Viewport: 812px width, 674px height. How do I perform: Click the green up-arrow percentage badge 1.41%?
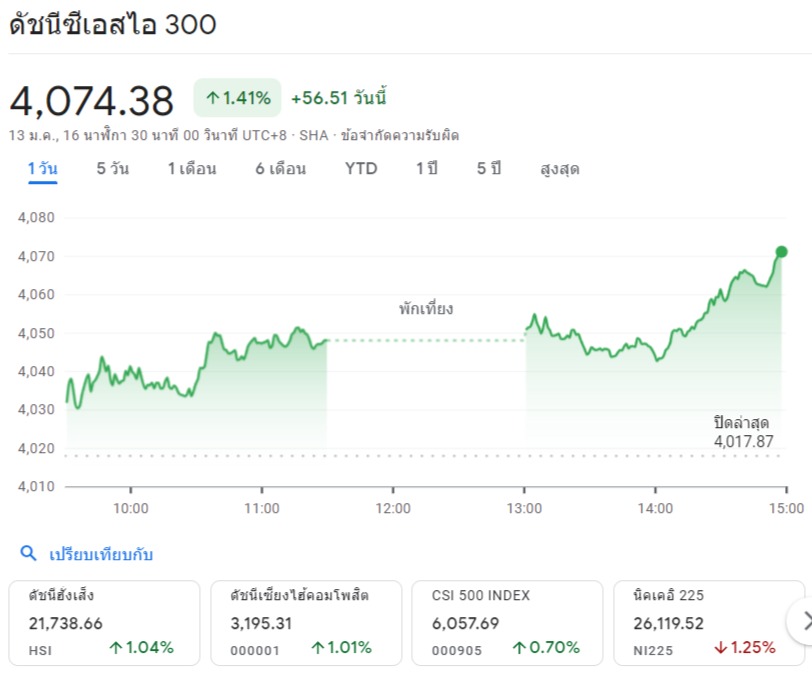tap(237, 98)
